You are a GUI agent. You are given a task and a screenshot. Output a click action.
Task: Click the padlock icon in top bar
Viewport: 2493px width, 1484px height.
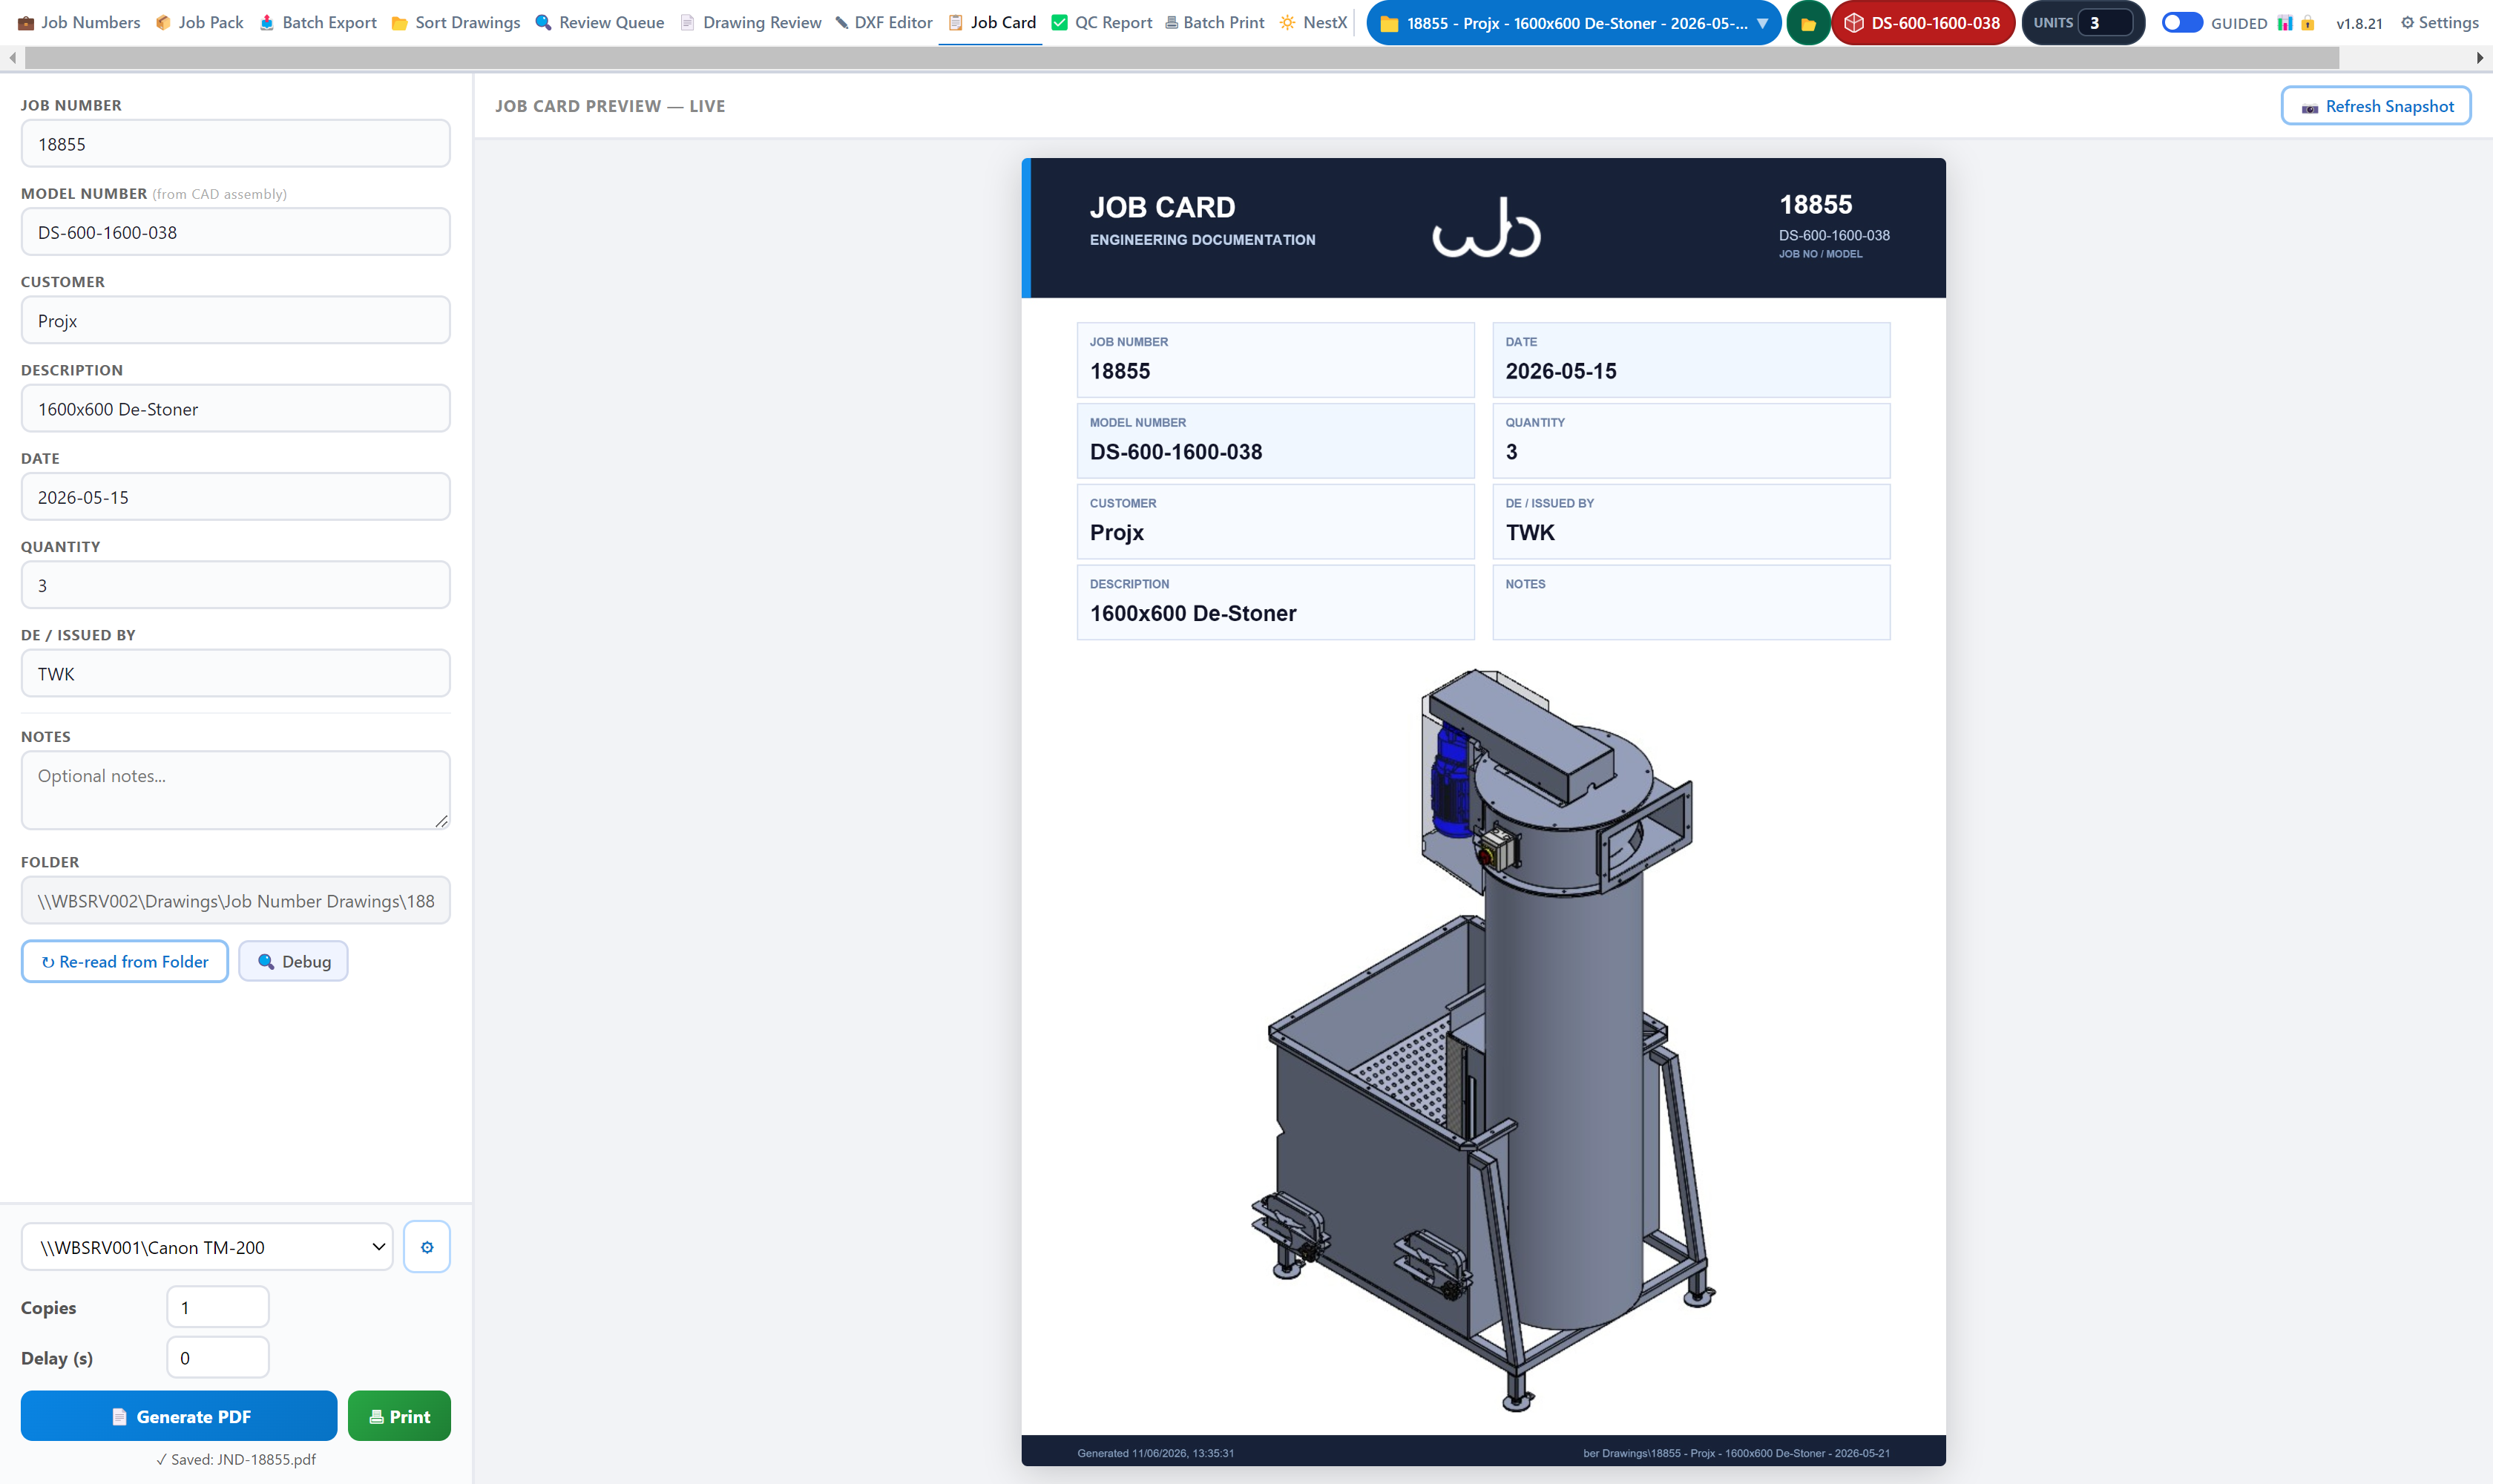[2307, 23]
